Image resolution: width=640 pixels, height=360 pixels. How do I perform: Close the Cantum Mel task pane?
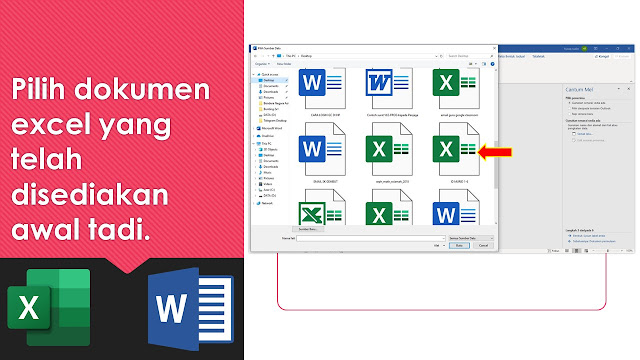click(x=629, y=89)
